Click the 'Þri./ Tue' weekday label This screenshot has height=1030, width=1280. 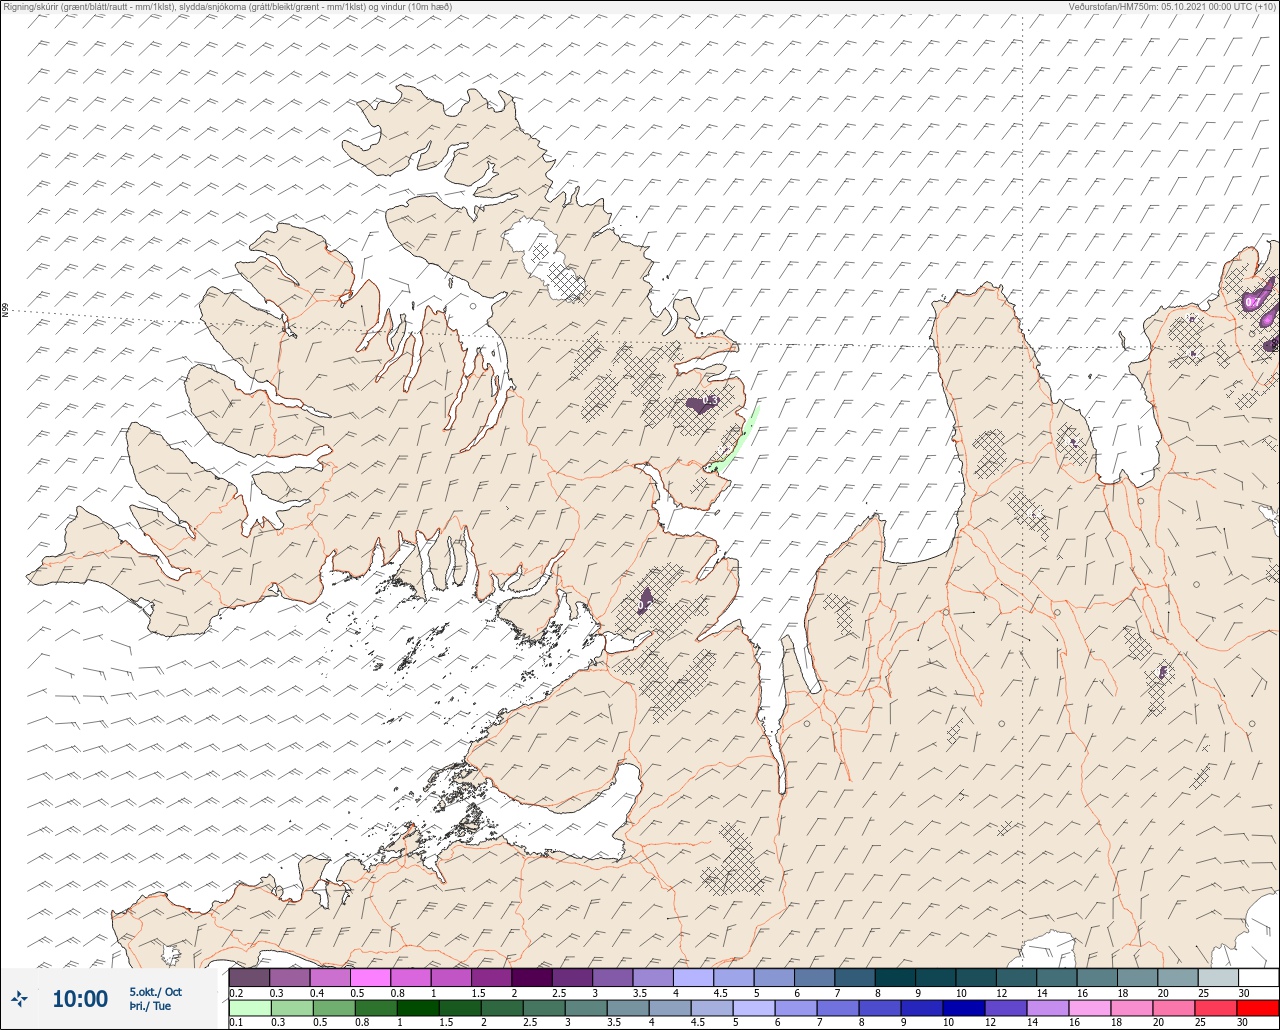click(149, 1006)
